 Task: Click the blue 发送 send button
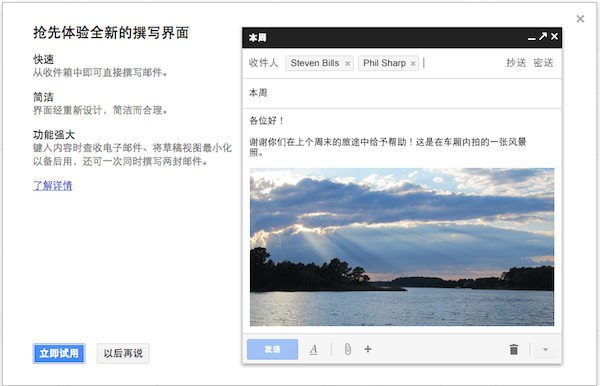coord(272,349)
